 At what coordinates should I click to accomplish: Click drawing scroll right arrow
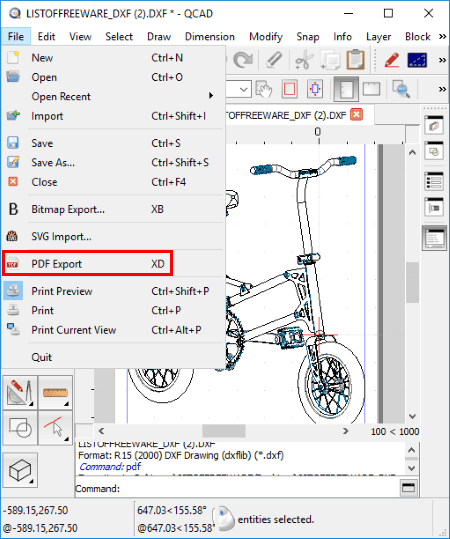(x=345, y=431)
